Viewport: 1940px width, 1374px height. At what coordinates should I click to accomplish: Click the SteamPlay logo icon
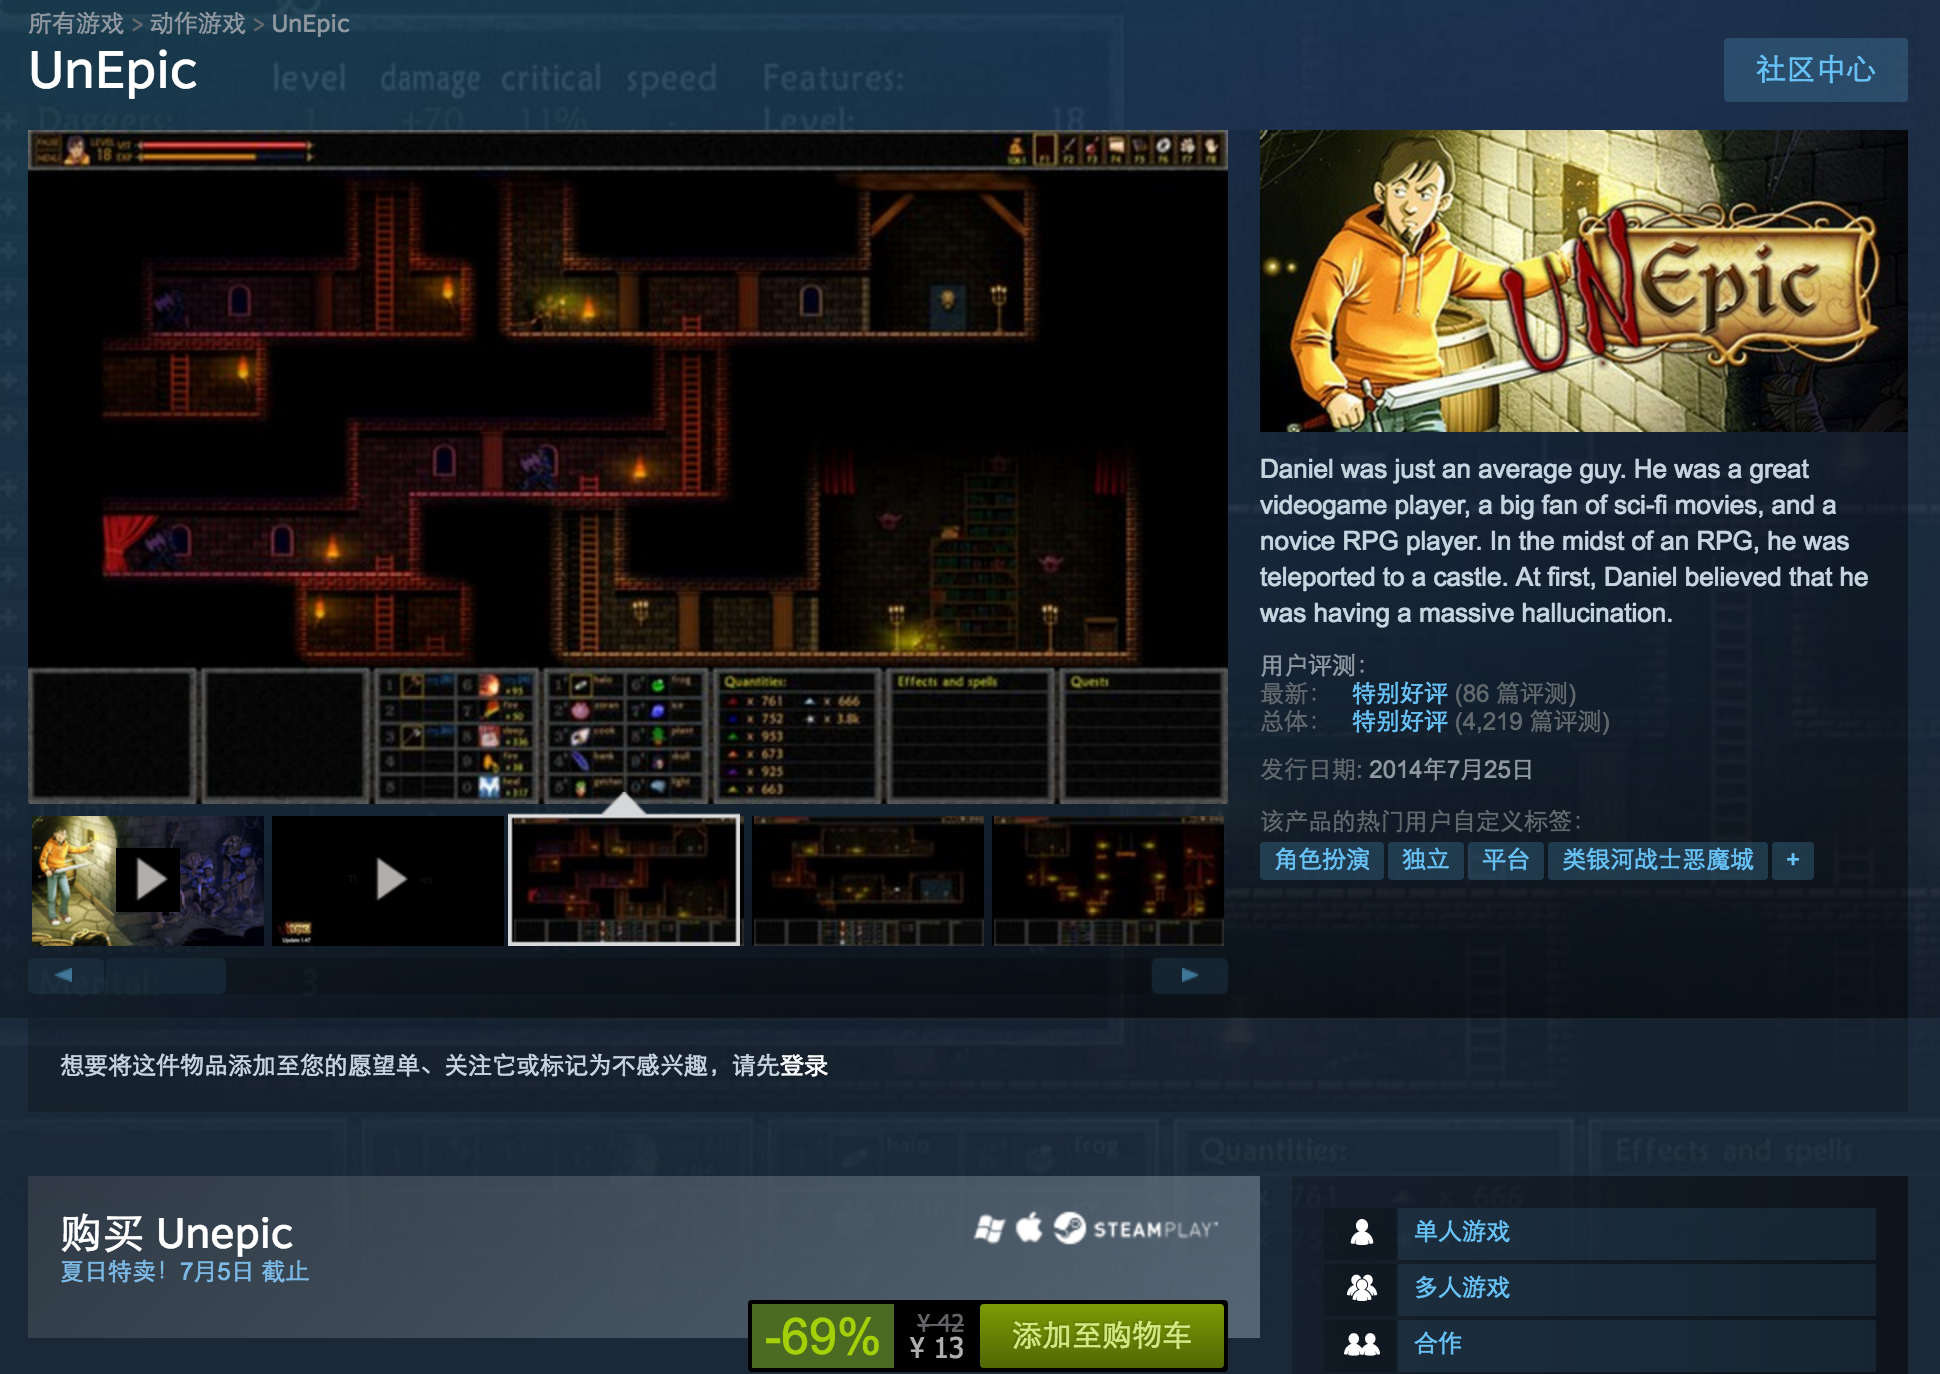pos(1069,1228)
